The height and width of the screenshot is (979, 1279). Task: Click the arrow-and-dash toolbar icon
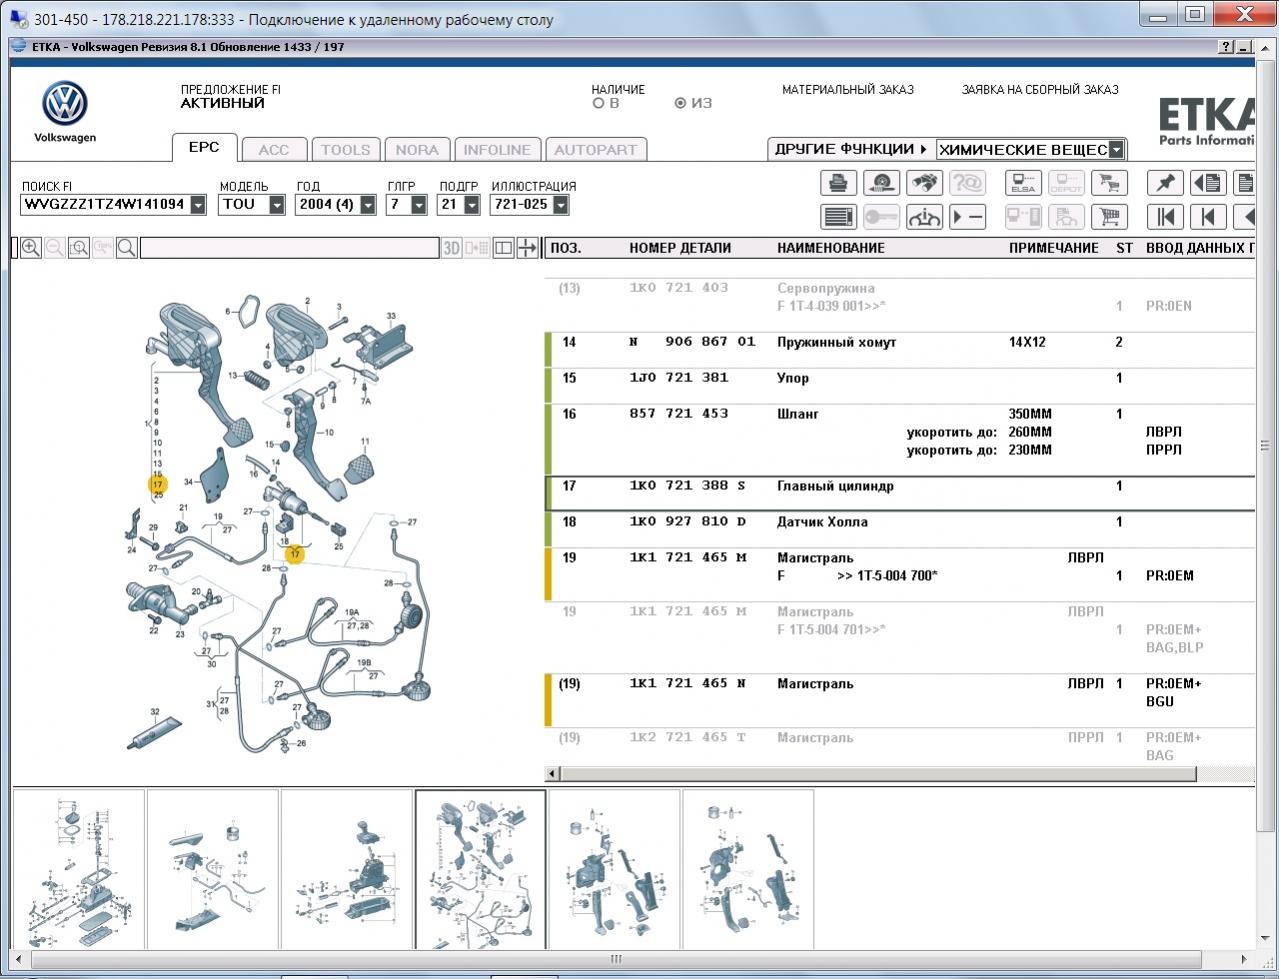click(967, 217)
